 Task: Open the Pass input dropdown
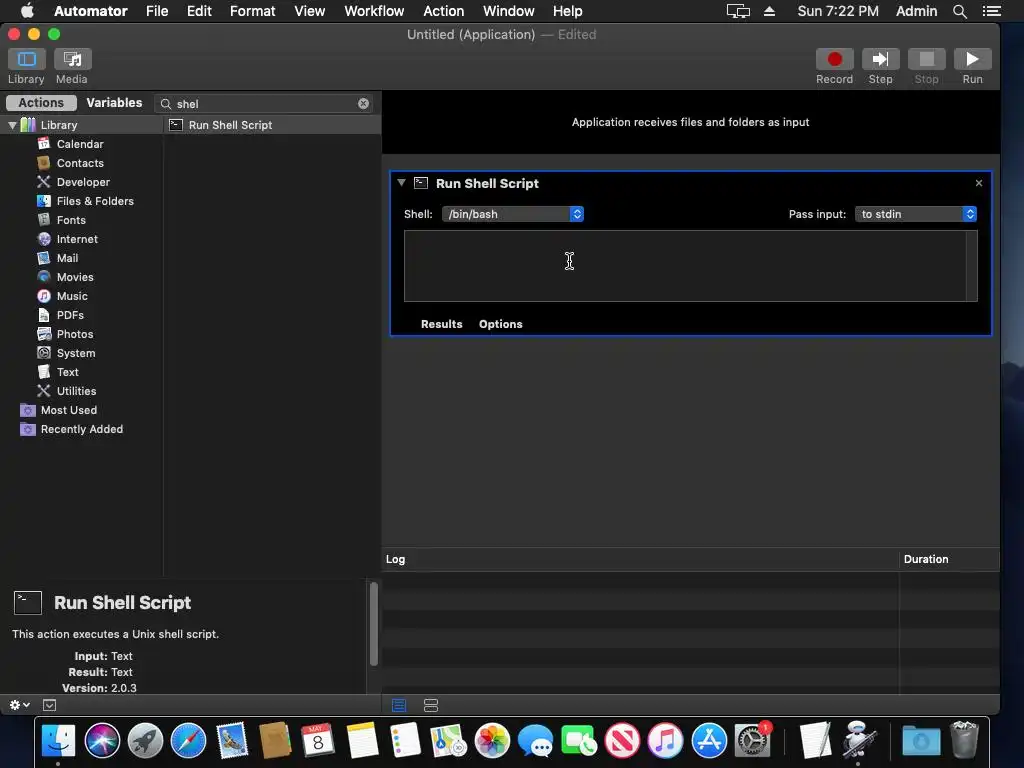click(x=916, y=214)
